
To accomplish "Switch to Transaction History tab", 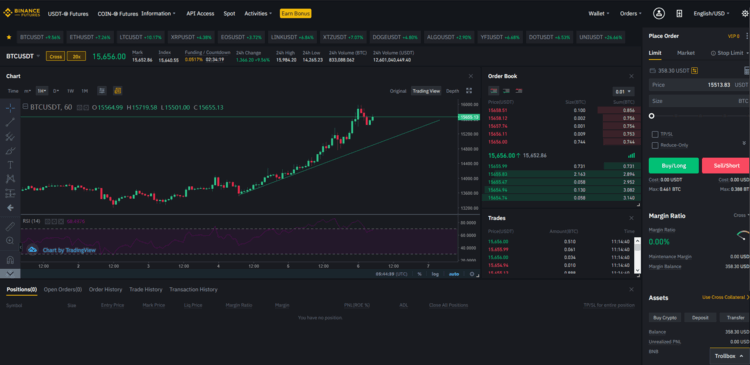I will 193,289.
